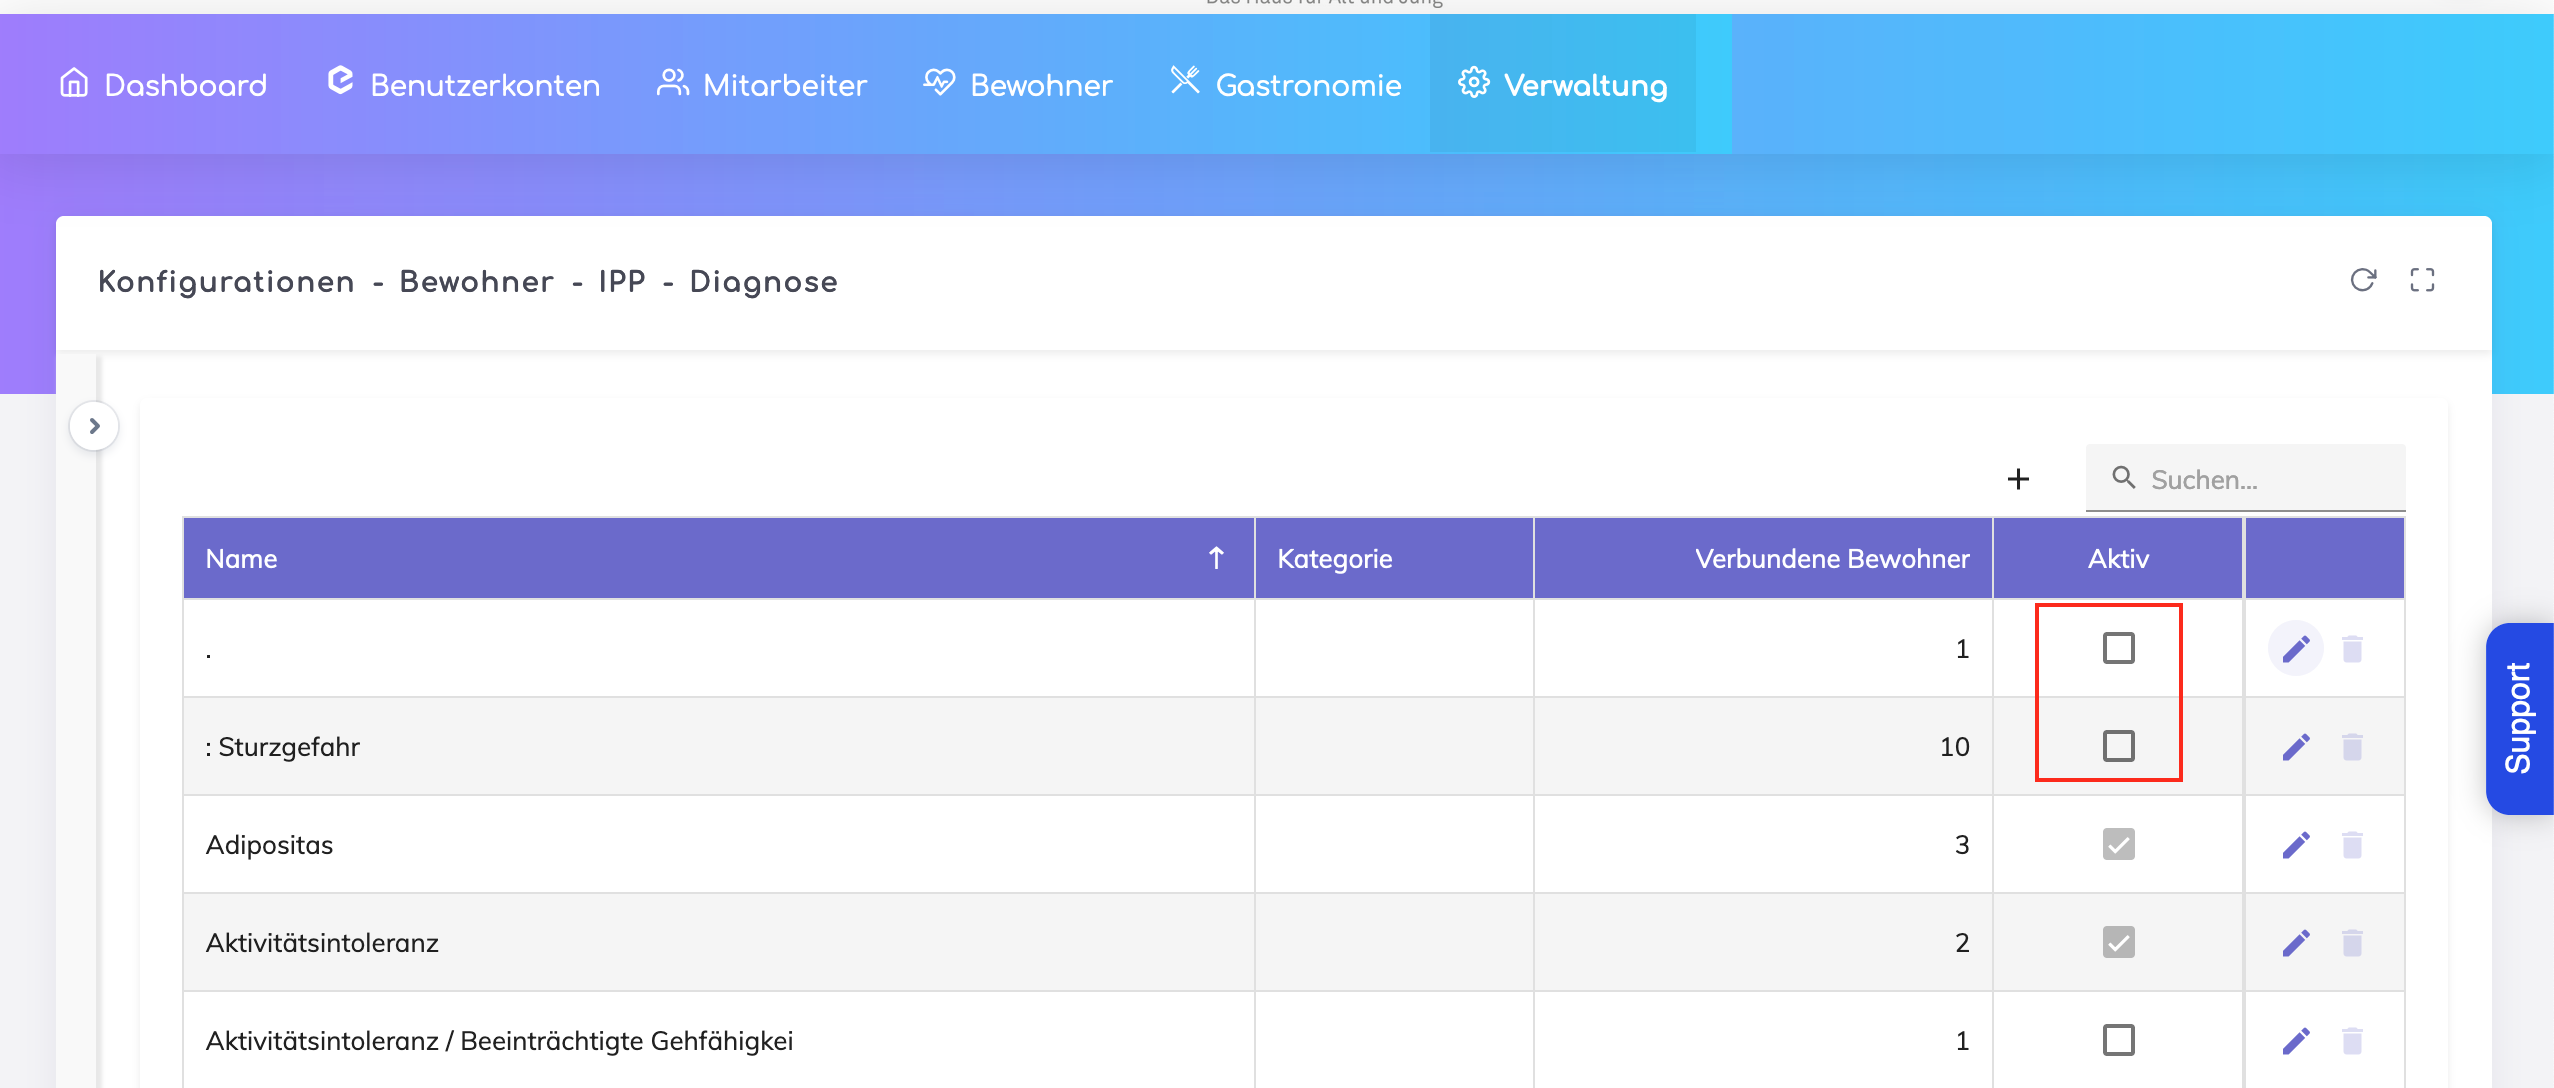Open the Support side button
This screenshot has height=1088, width=2554.
click(x=2518, y=718)
